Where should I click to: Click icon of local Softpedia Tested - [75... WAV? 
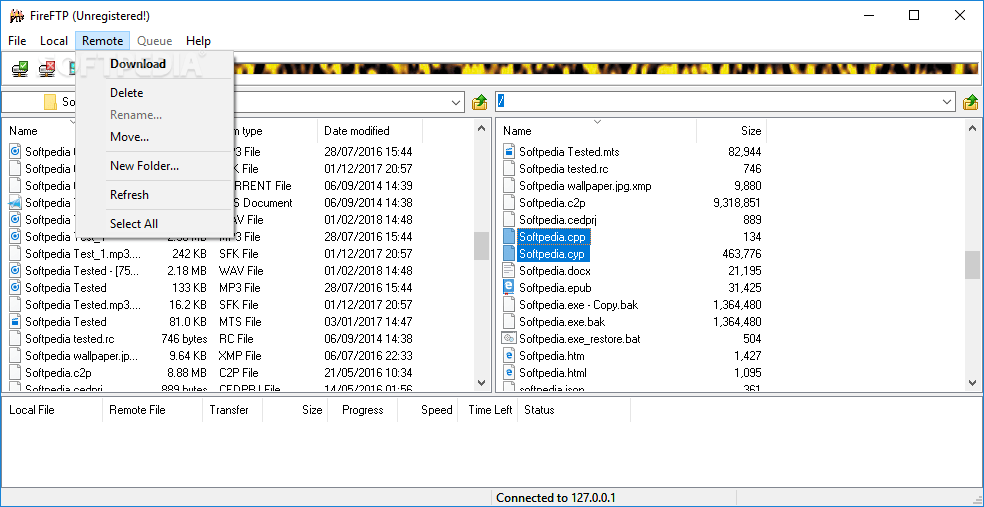click(x=16, y=271)
